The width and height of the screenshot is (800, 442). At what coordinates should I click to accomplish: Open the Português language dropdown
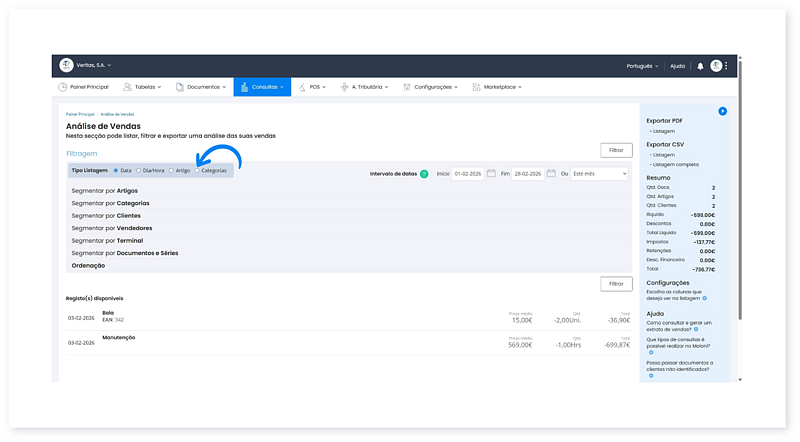tap(641, 66)
